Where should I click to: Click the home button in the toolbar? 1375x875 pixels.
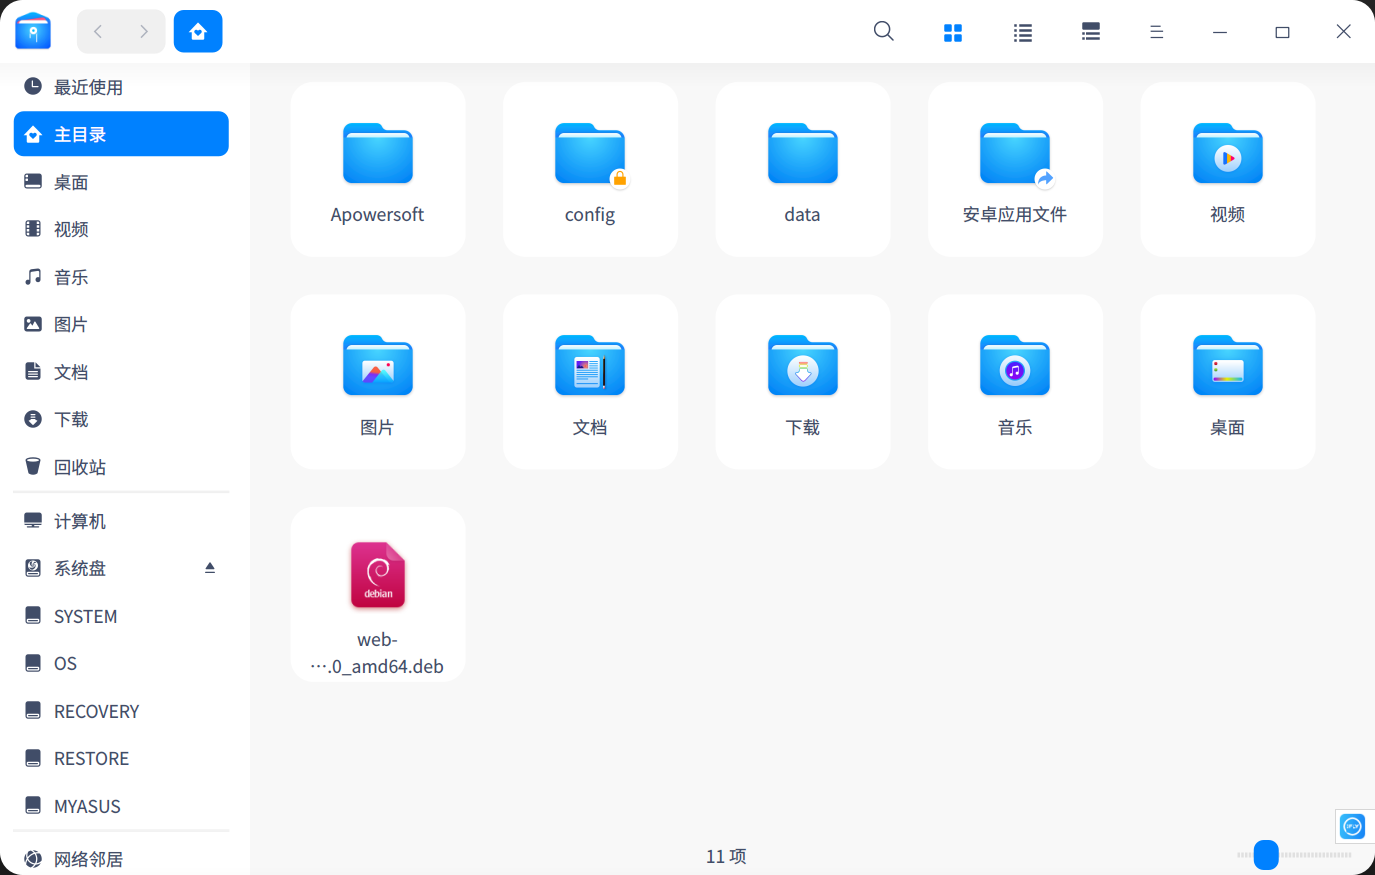[x=197, y=31]
